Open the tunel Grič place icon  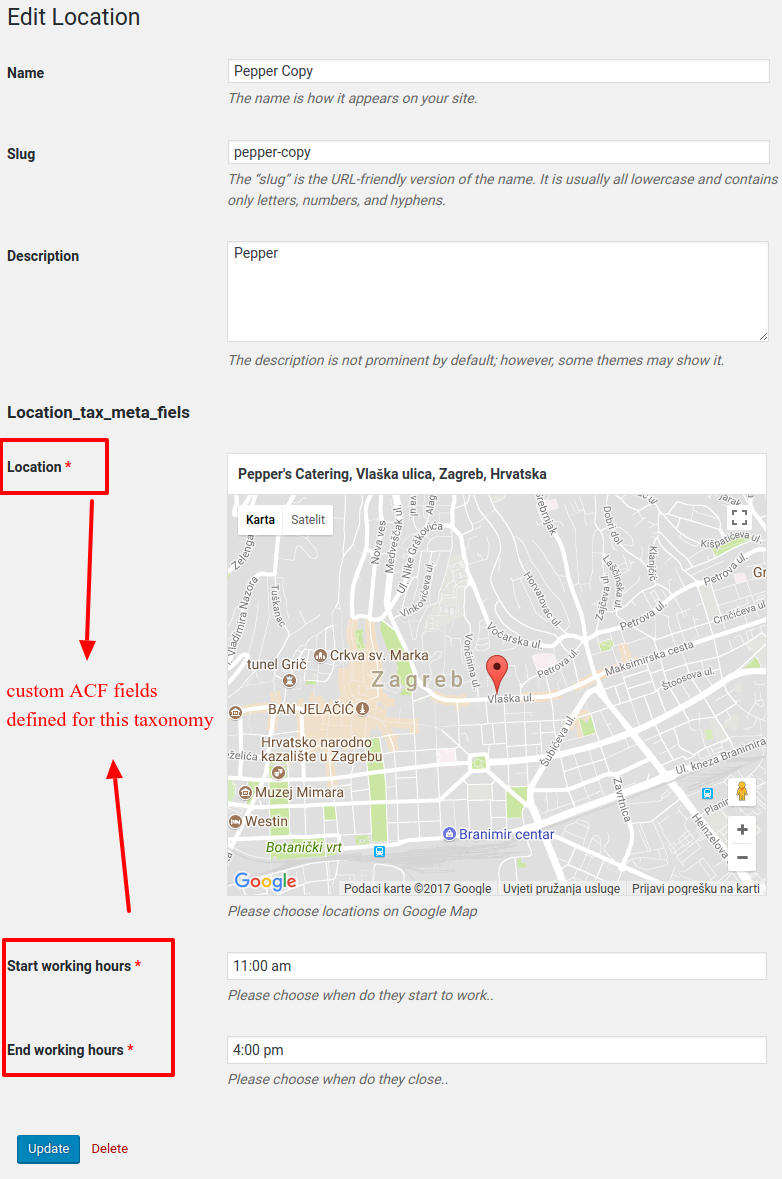click(x=289, y=680)
